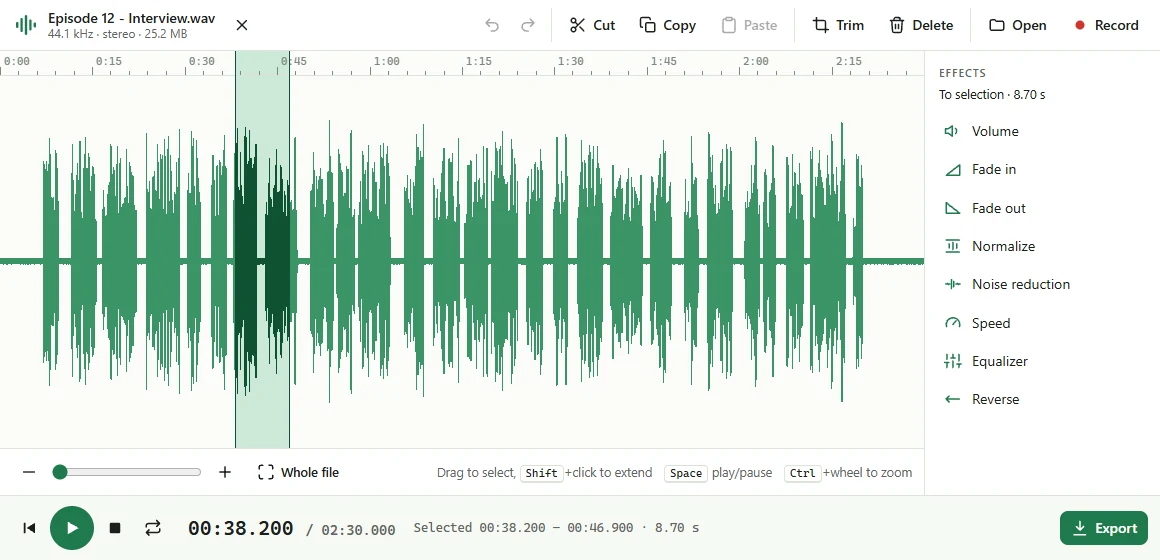Open the Equalizer effect
1160x560 pixels.
coord(1042,361)
